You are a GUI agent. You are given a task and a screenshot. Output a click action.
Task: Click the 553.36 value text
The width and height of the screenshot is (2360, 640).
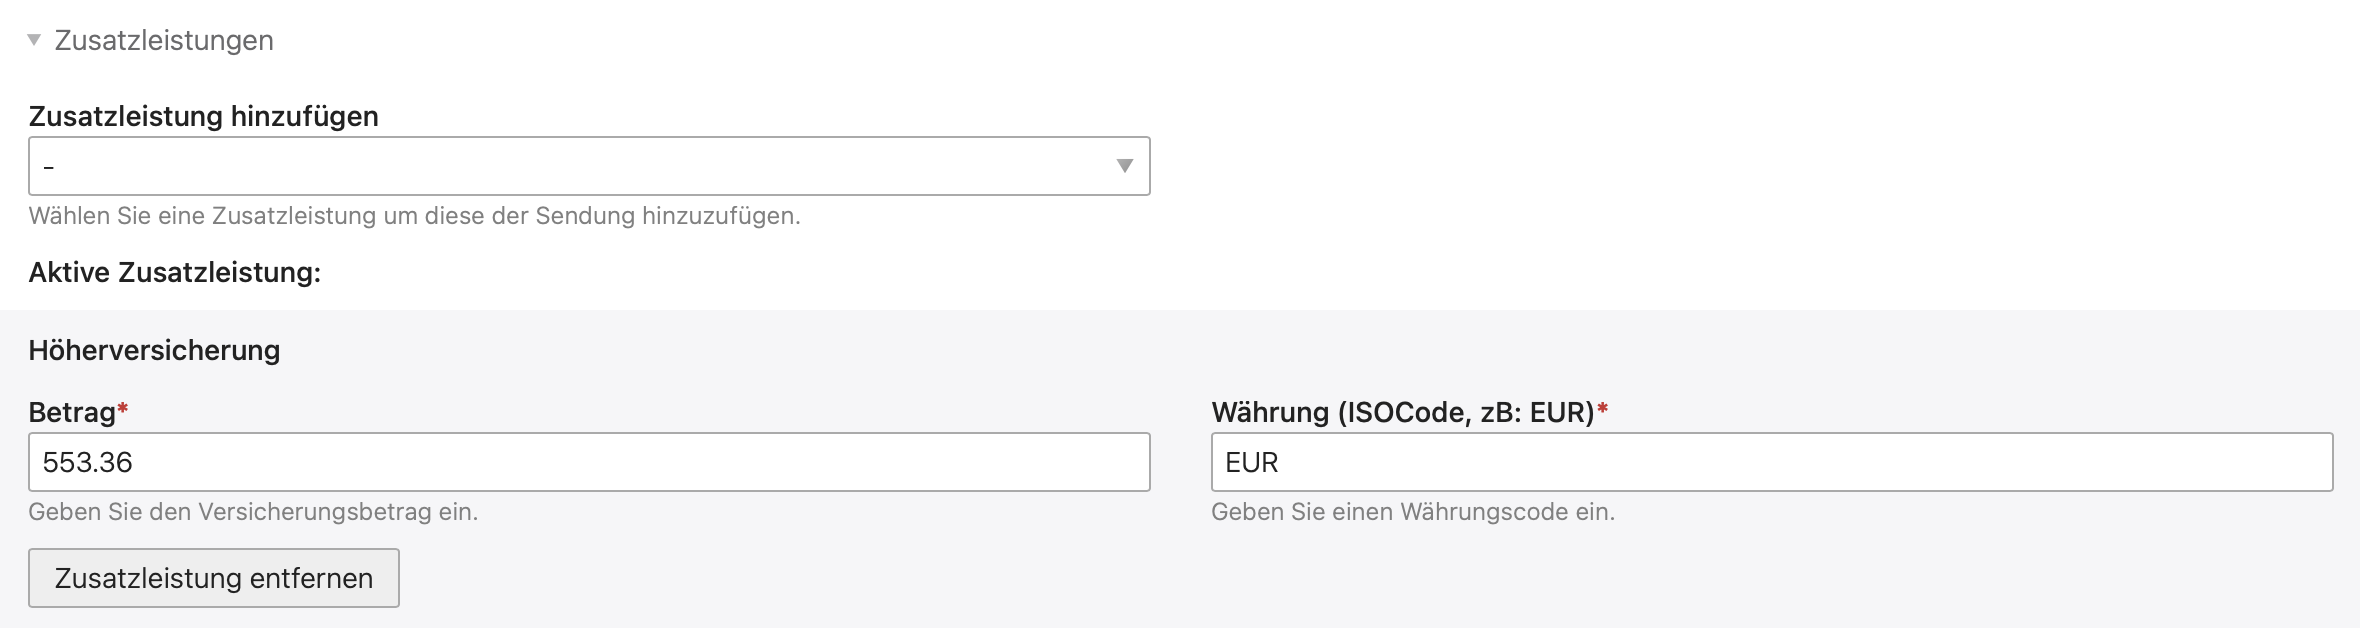click(x=88, y=462)
